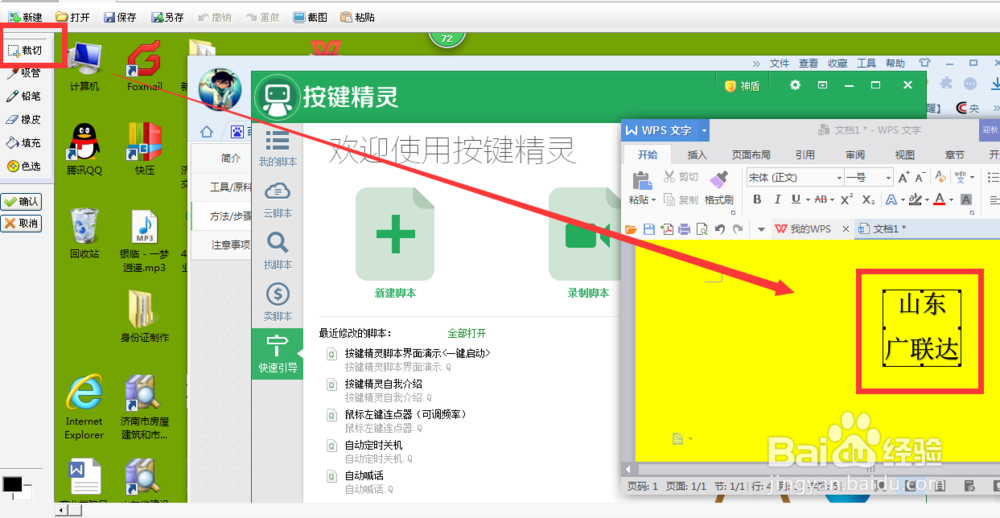Select the 吸管 eyedropper tool
Image resolution: width=1000 pixels, height=518 pixels.
point(23,73)
